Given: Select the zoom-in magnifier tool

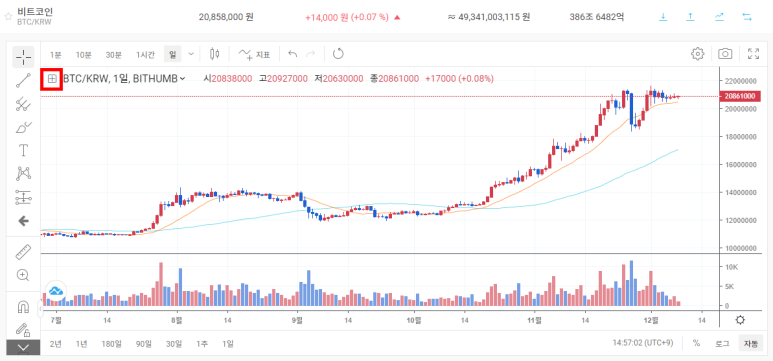Looking at the screenshot, I should point(23,275).
